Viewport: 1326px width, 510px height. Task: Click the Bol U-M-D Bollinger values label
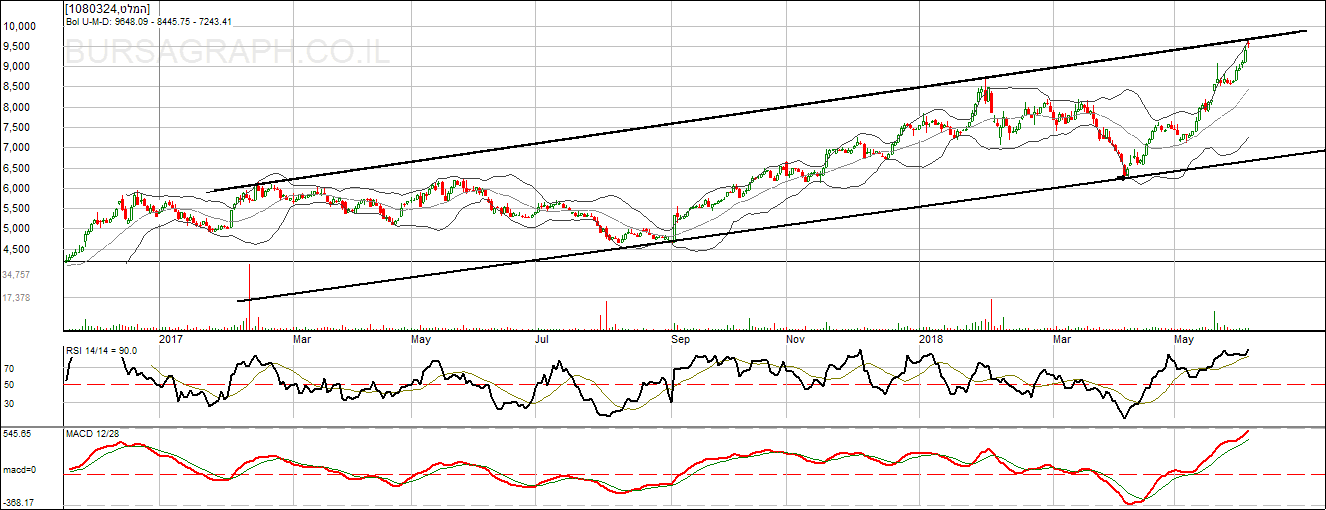tap(149, 20)
